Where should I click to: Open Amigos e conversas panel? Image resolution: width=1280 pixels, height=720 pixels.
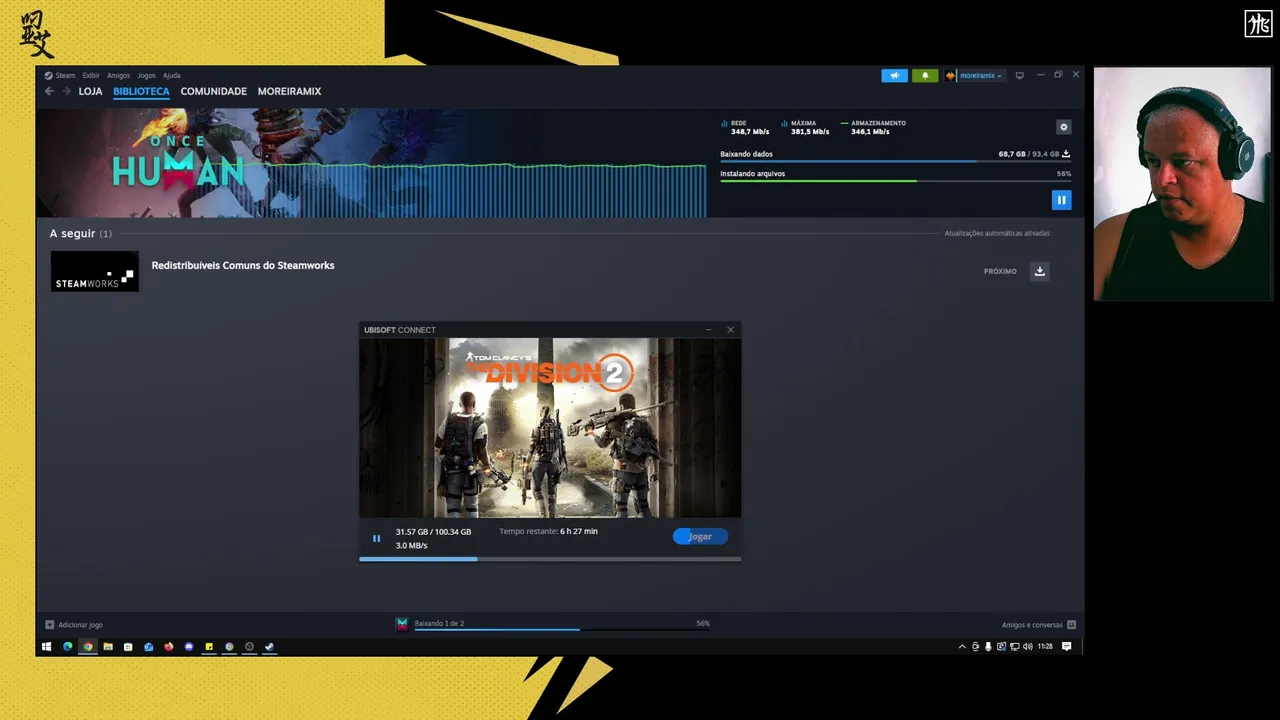tap(1038, 624)
